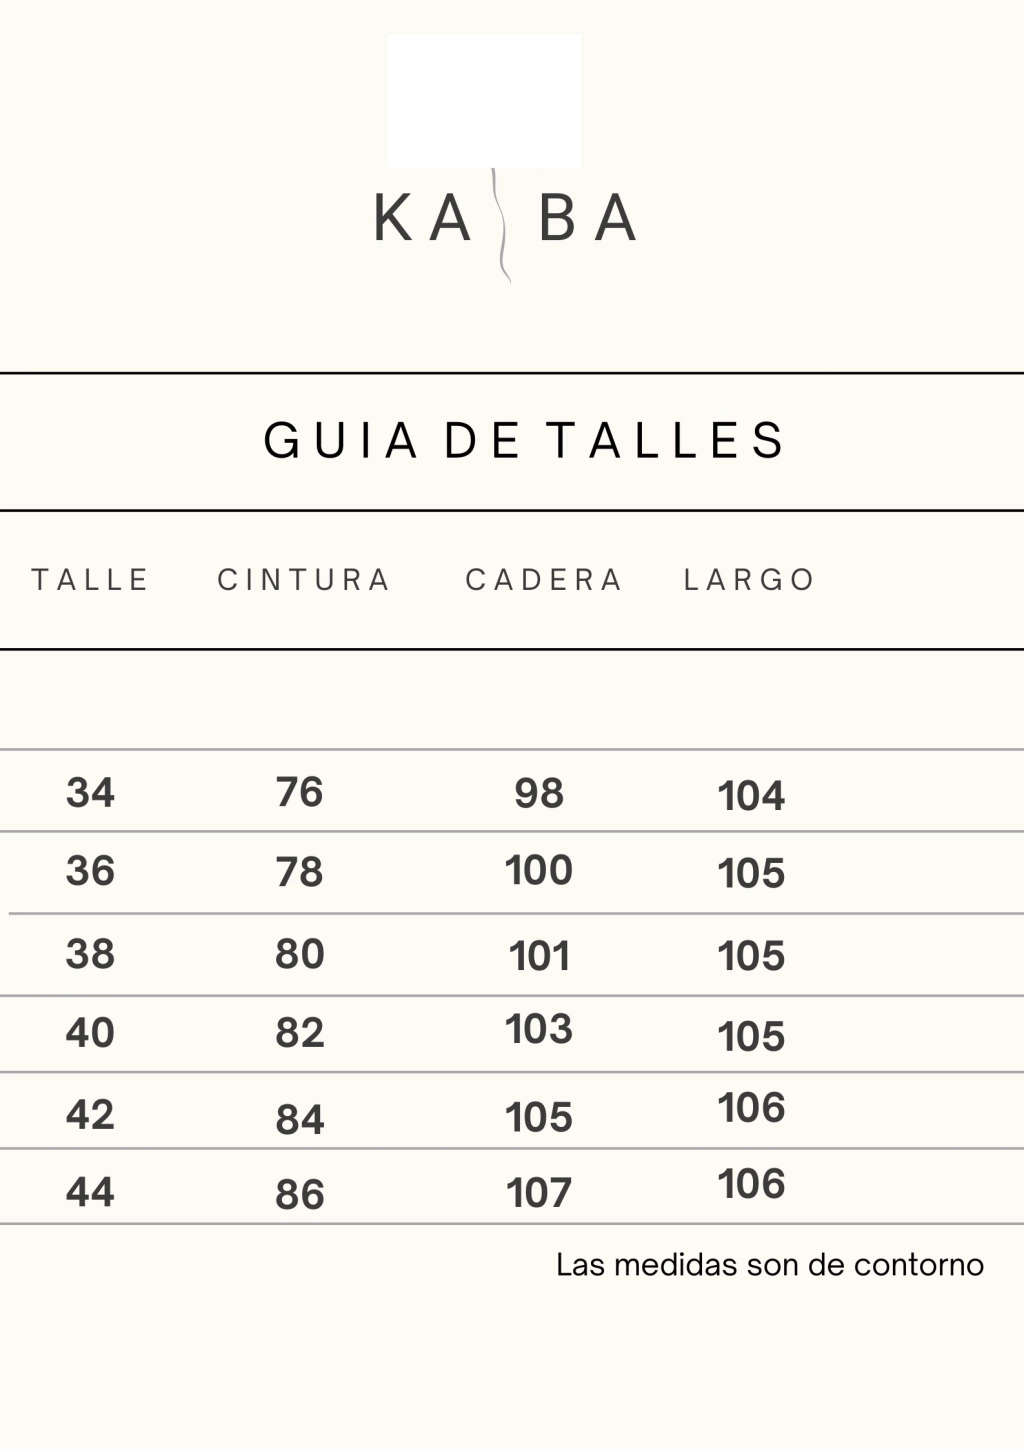Select the CINTURA column header
This screenshot has width=1024, height=1449.
click(x=304, y=580)
